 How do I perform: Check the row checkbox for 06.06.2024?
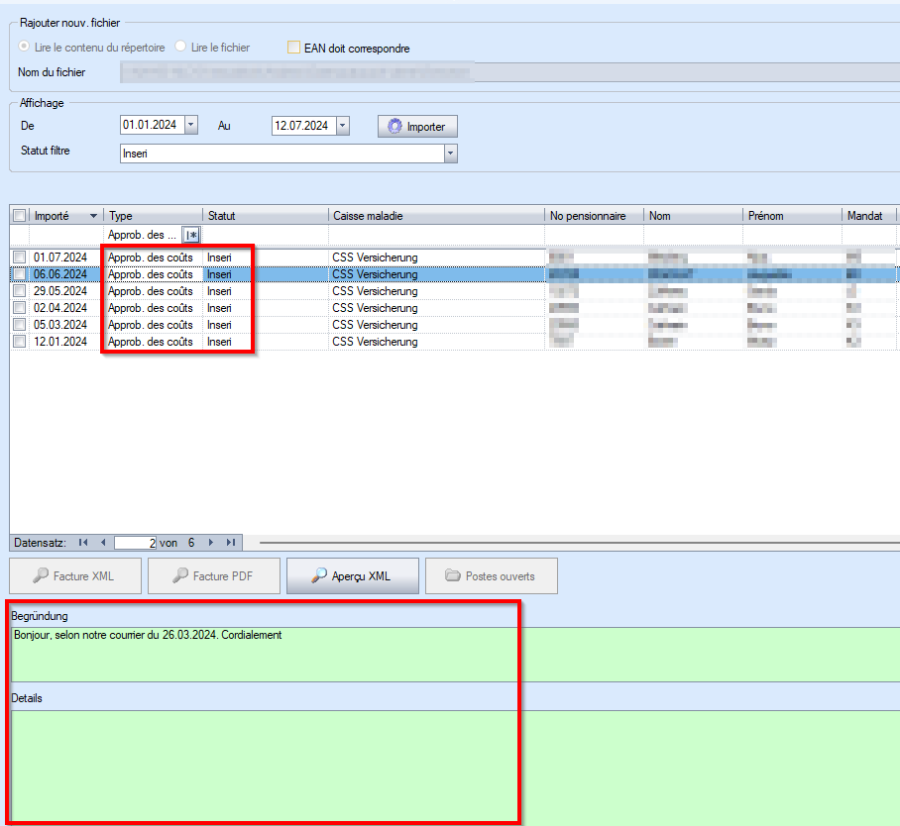click(20, 274)
